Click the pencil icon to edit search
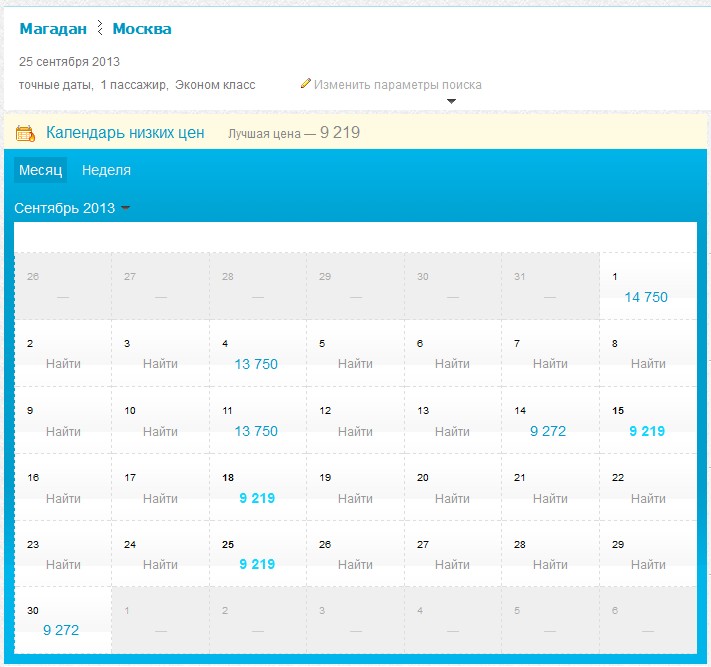The width and height of the screenshot is (711, 667). (306, 84)
